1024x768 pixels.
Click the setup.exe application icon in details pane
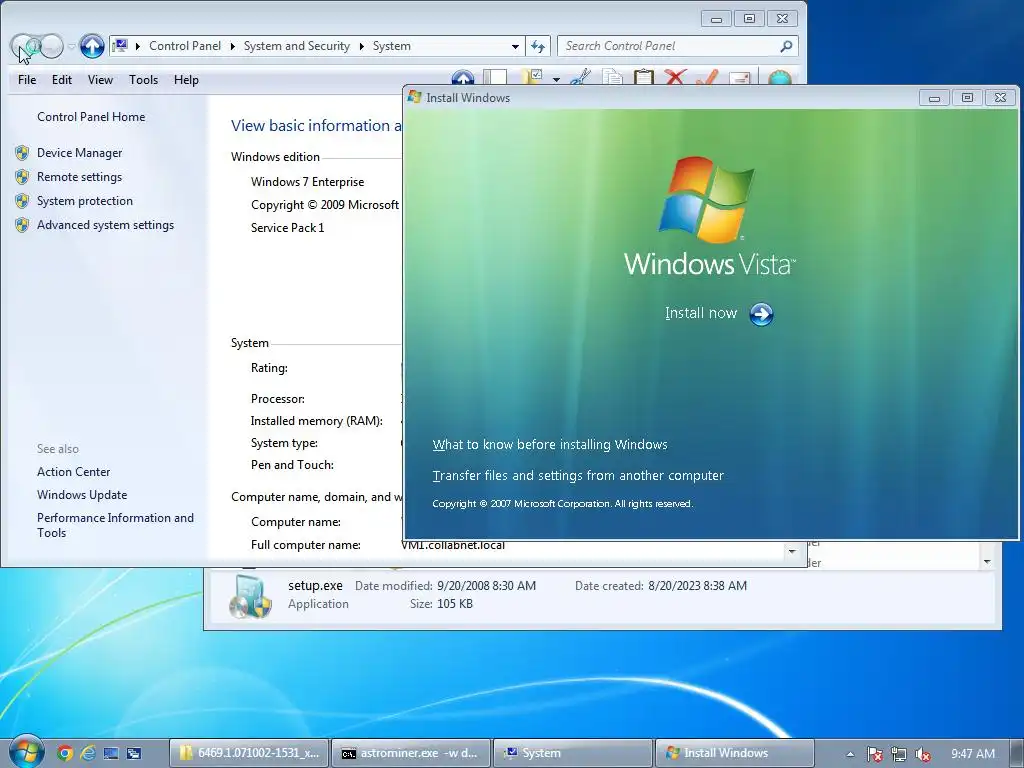(x=250, y=596)
